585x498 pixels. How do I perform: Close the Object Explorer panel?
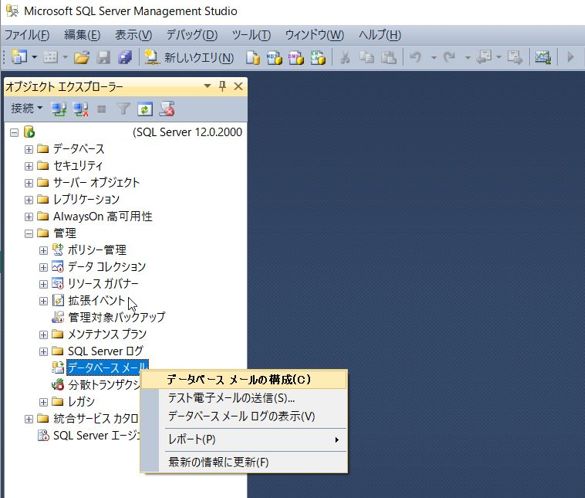pos(238,87)
